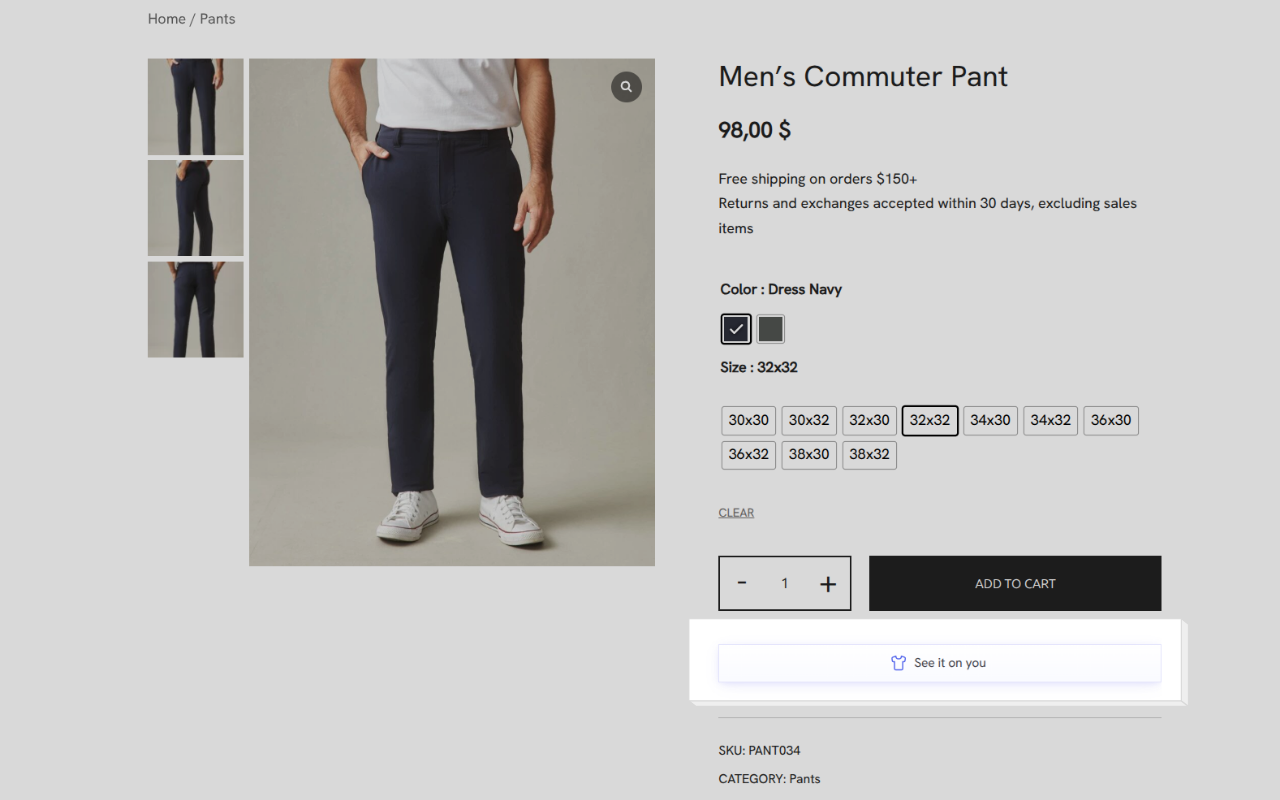Choose the dark gray color swatch
The height and width of the screenshot is (800, 1280).
pos(770,329)
